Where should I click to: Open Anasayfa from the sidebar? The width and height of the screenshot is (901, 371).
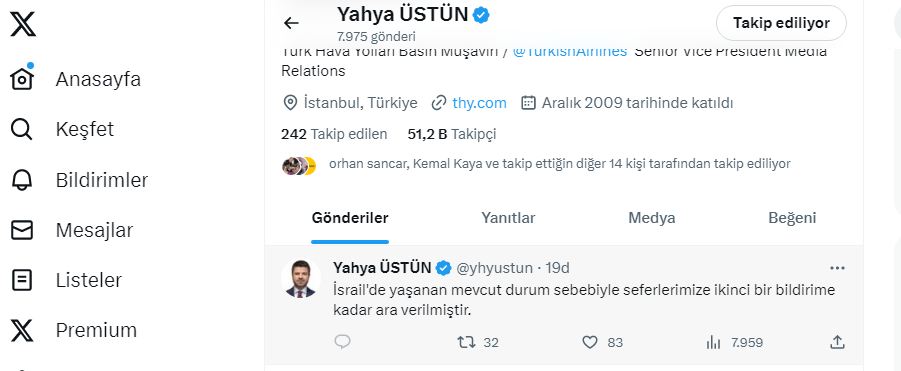click(76, 79)
